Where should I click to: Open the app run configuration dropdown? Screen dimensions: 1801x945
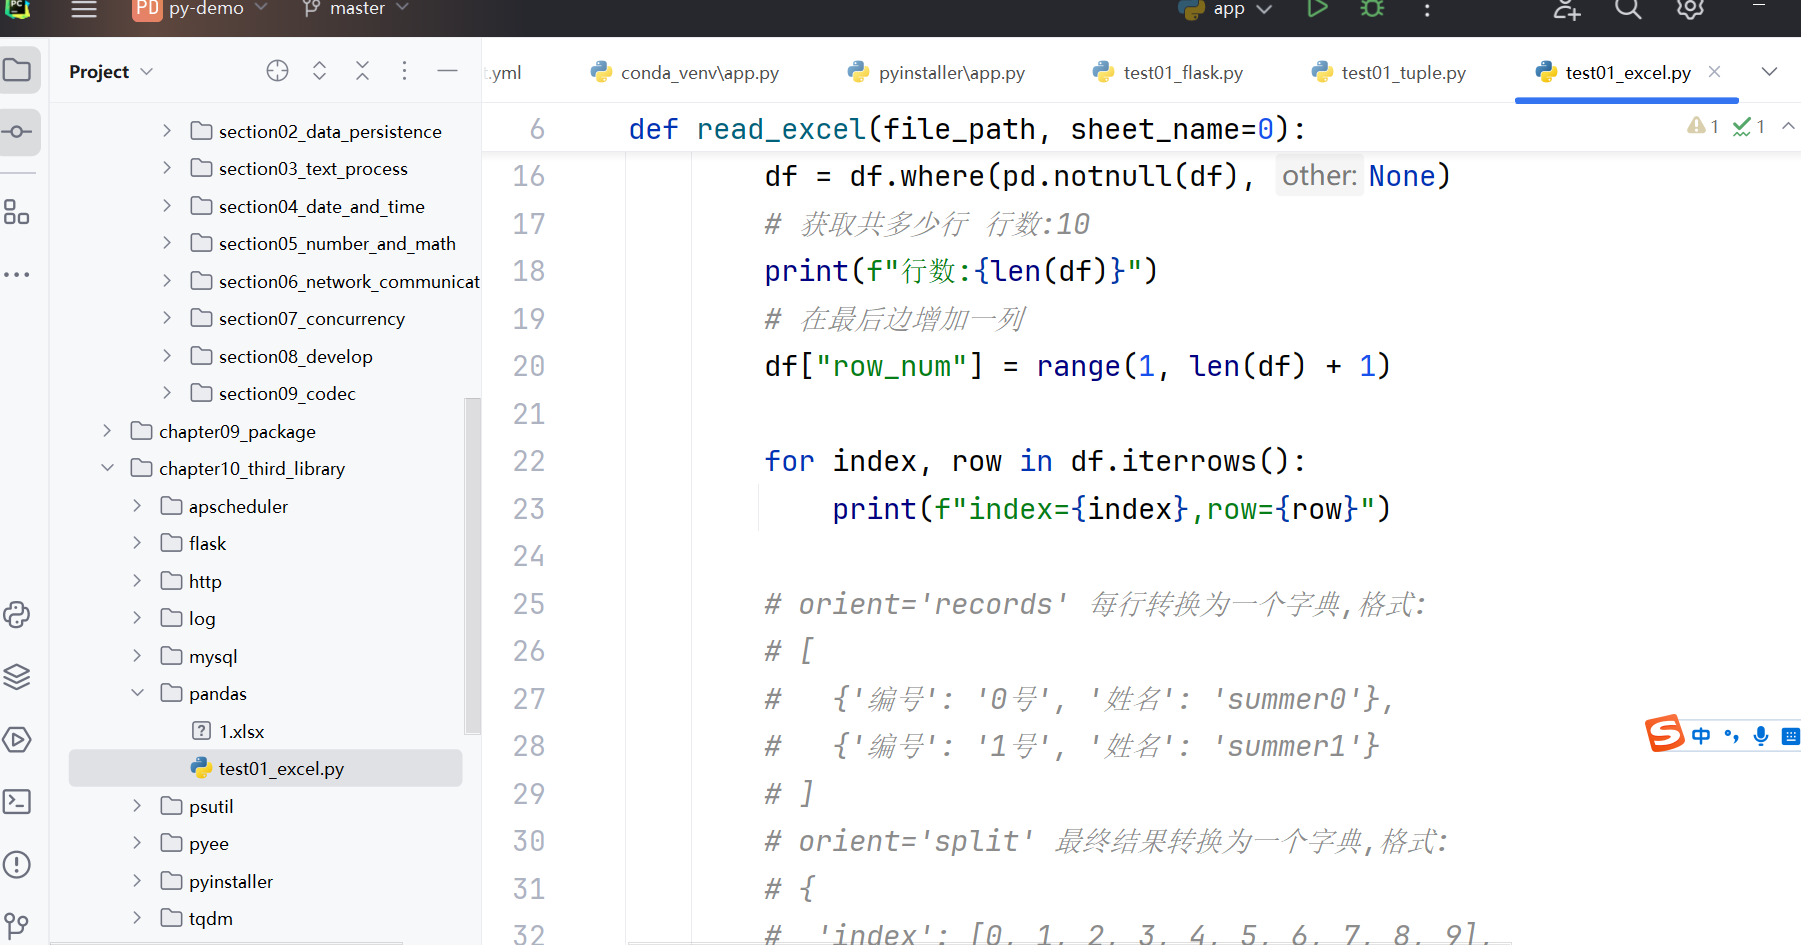(x=1225, y=9)
